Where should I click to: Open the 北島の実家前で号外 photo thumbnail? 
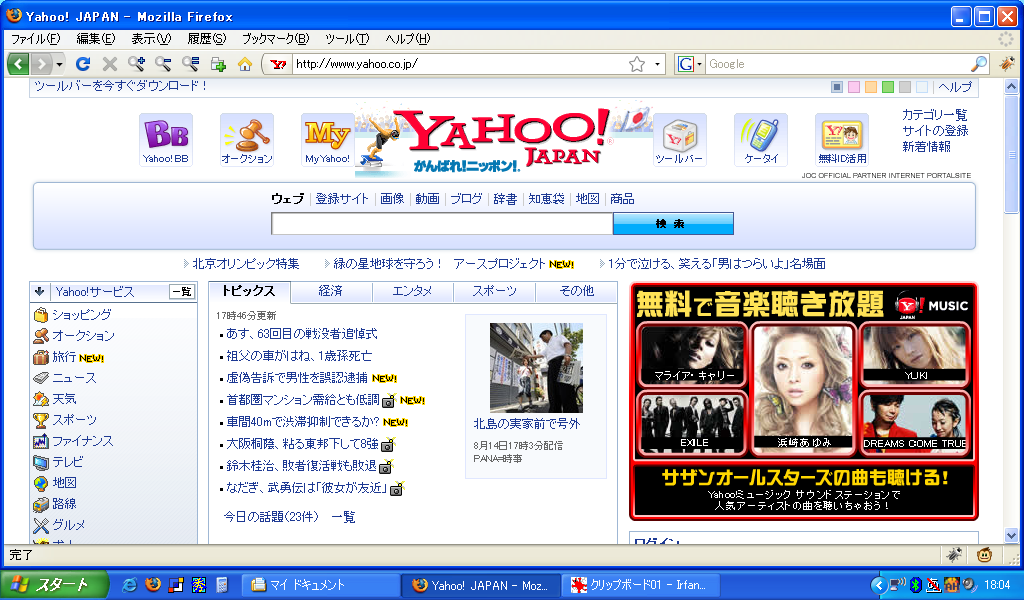tap(536, 368)
